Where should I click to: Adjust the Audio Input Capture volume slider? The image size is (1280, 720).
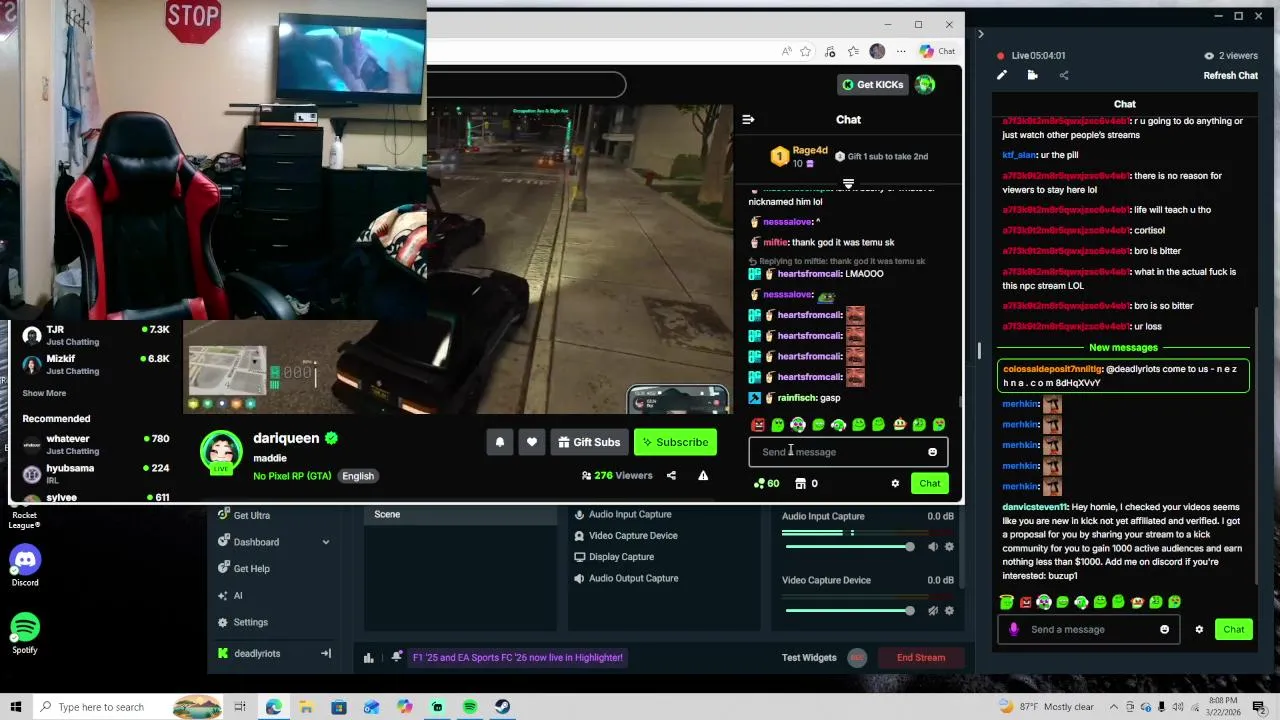coord(849,547)
